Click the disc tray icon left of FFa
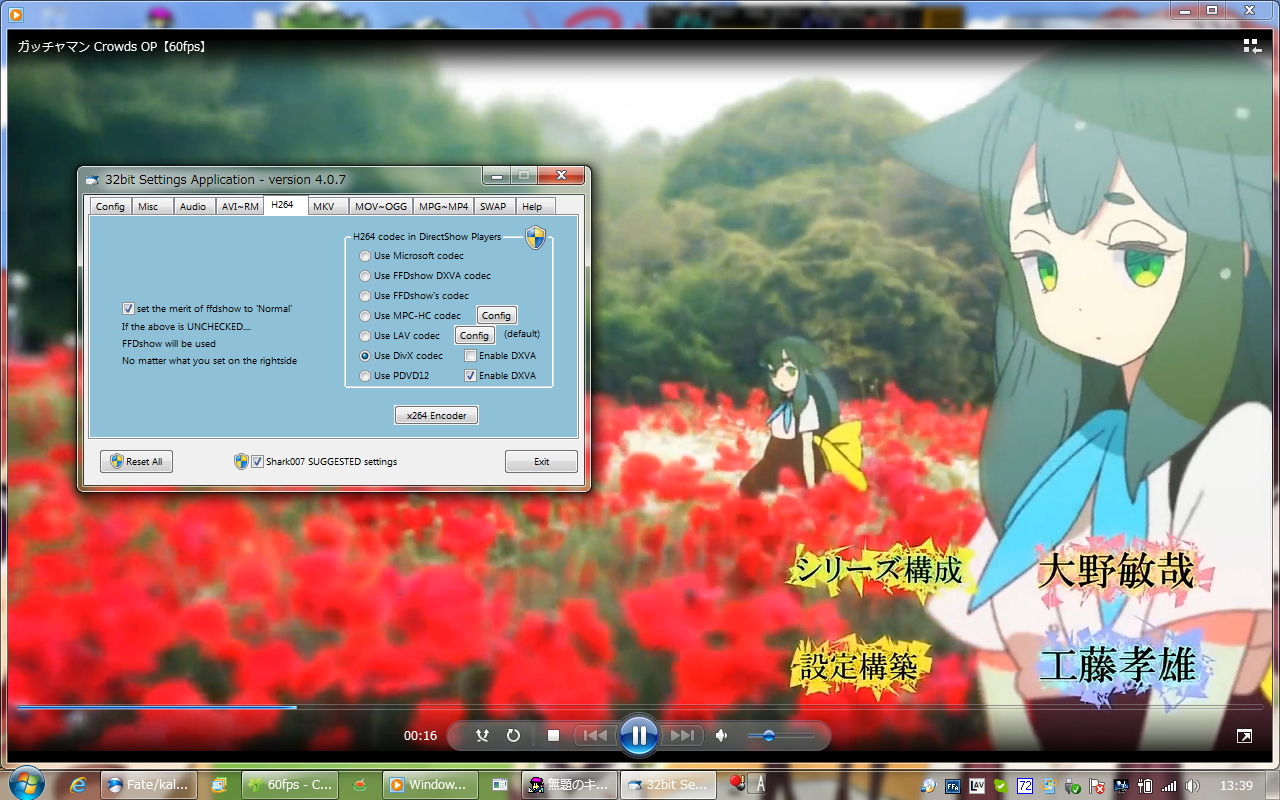The image size is (1280, 800). (929, 785)
